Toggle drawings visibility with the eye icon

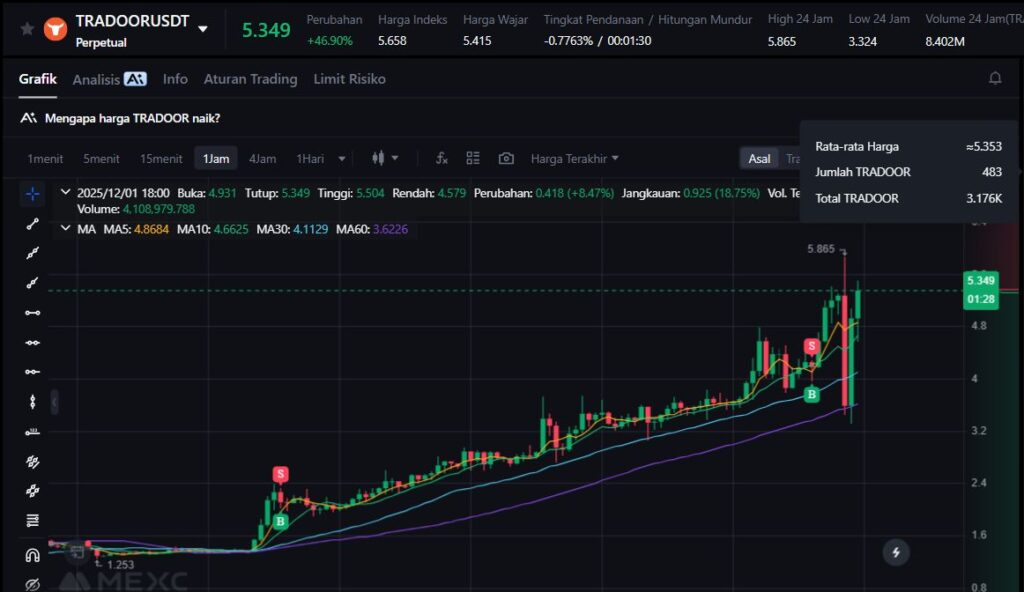(33, 583)
